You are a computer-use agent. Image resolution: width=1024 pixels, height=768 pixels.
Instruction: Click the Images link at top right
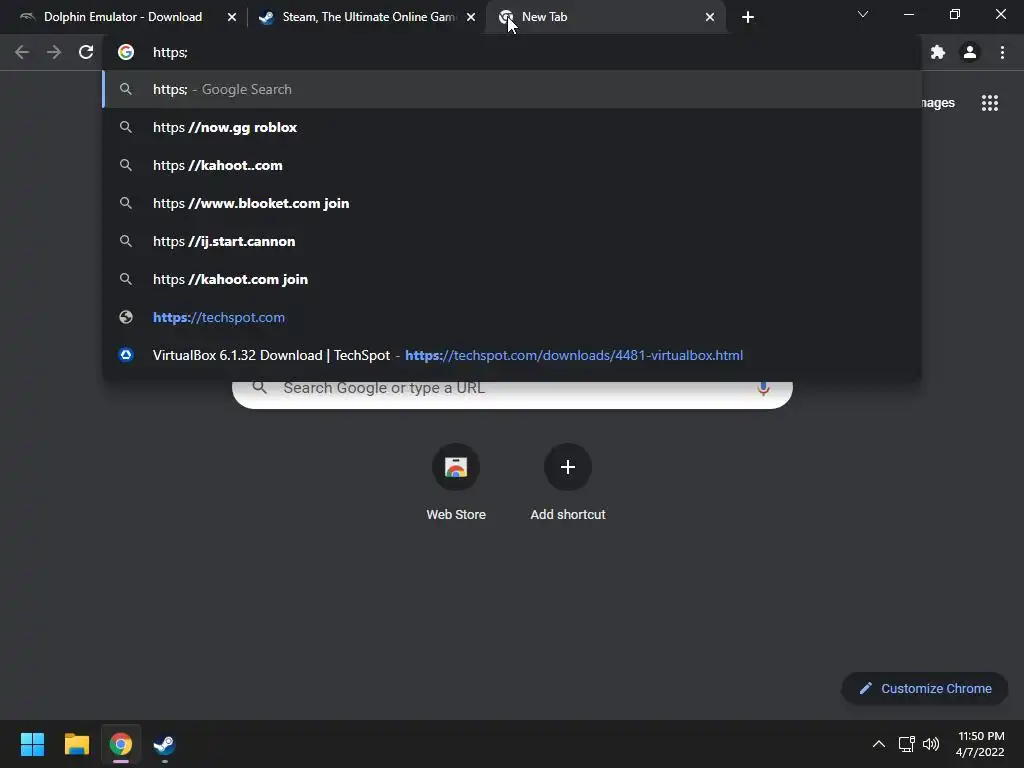click(938, 103)
